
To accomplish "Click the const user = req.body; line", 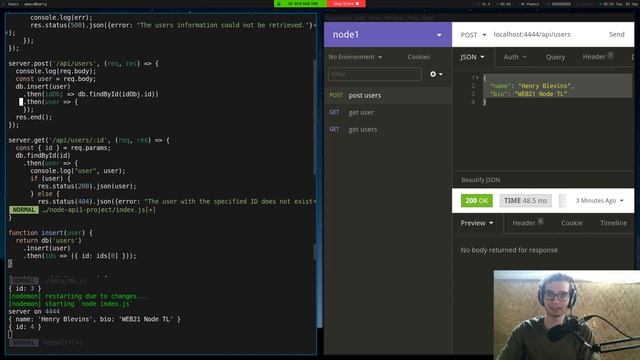I will pos(56,79).
